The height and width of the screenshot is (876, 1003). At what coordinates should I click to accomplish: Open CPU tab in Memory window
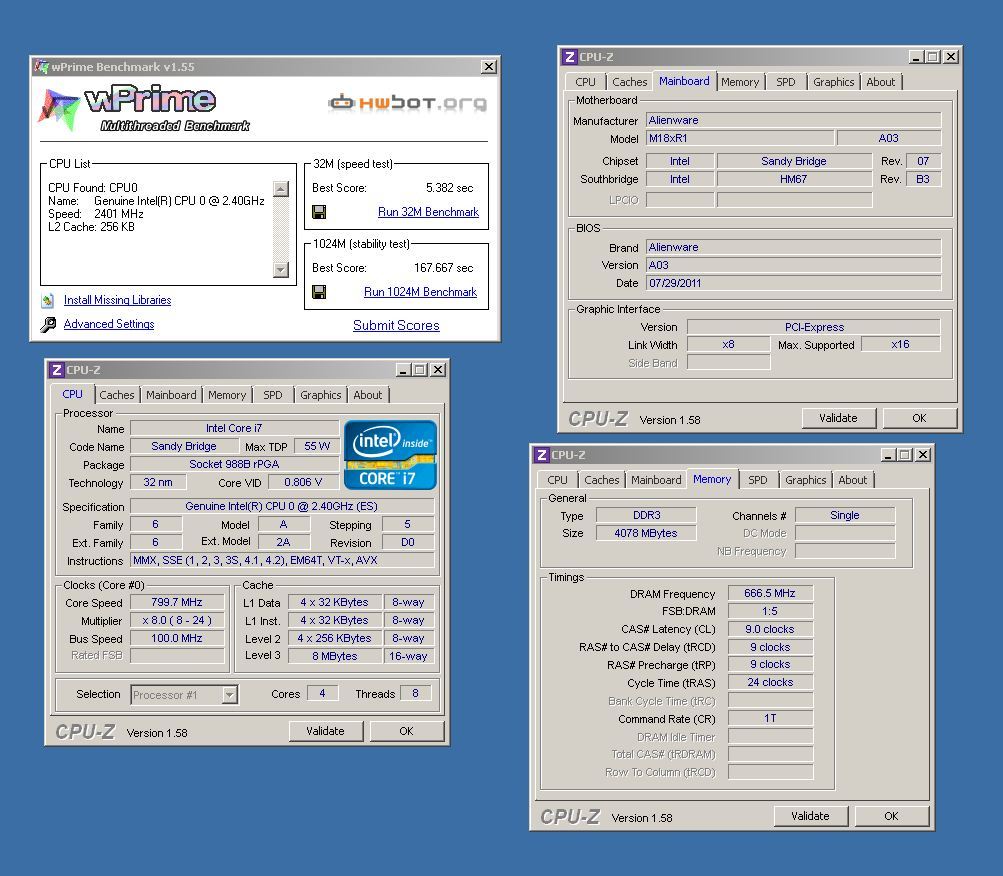(557, 480)
